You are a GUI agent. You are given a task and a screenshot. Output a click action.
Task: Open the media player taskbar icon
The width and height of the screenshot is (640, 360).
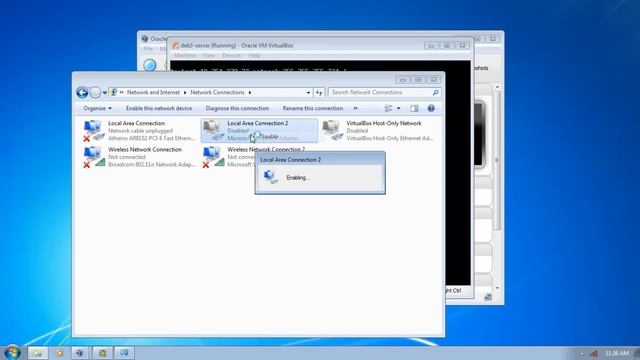tap(59, 353)
